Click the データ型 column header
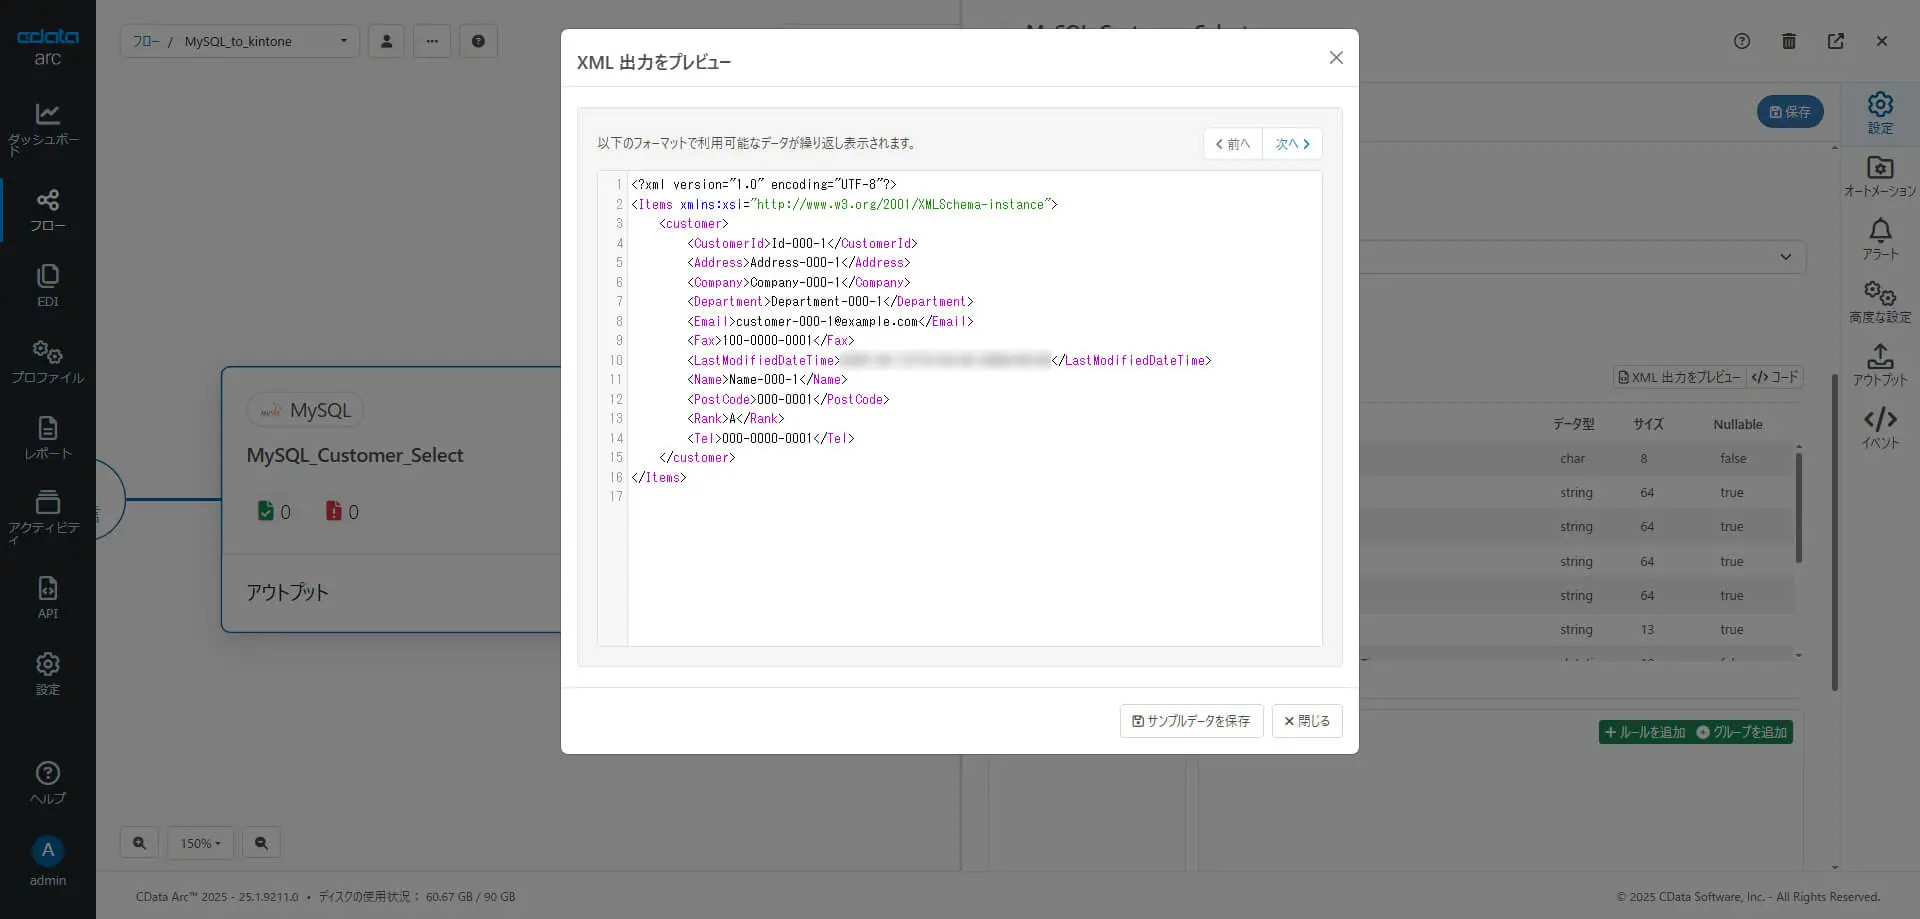This screenshot has height=919, width=1920. 1573,424
